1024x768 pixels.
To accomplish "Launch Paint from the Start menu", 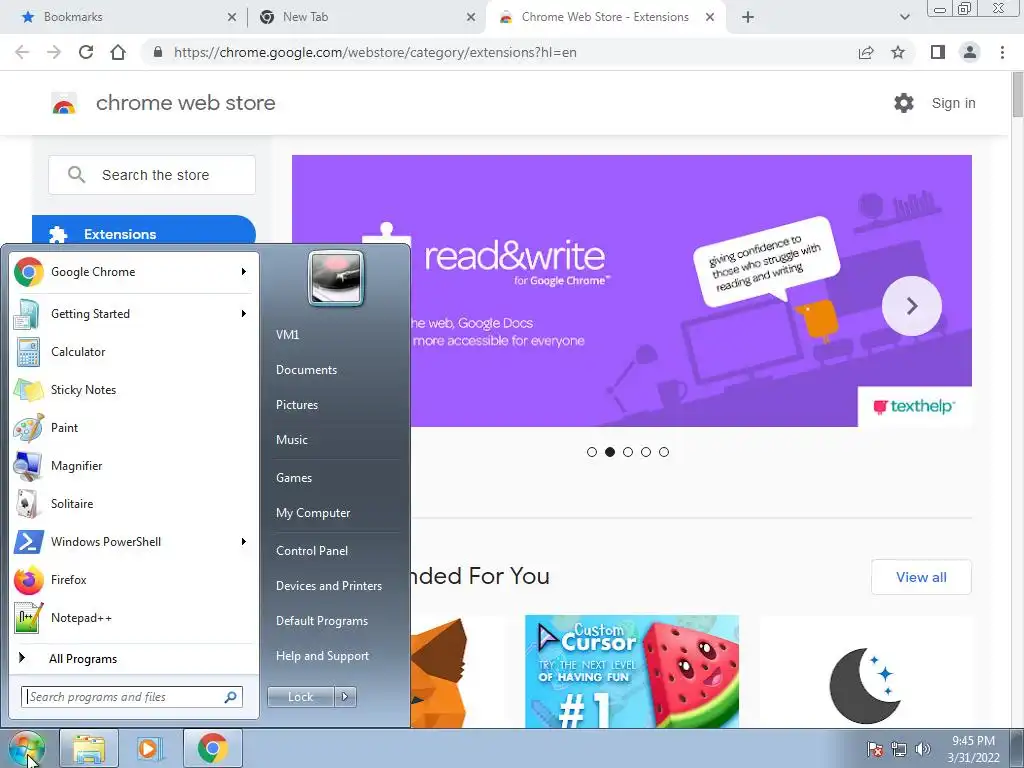I will (135, 428).
